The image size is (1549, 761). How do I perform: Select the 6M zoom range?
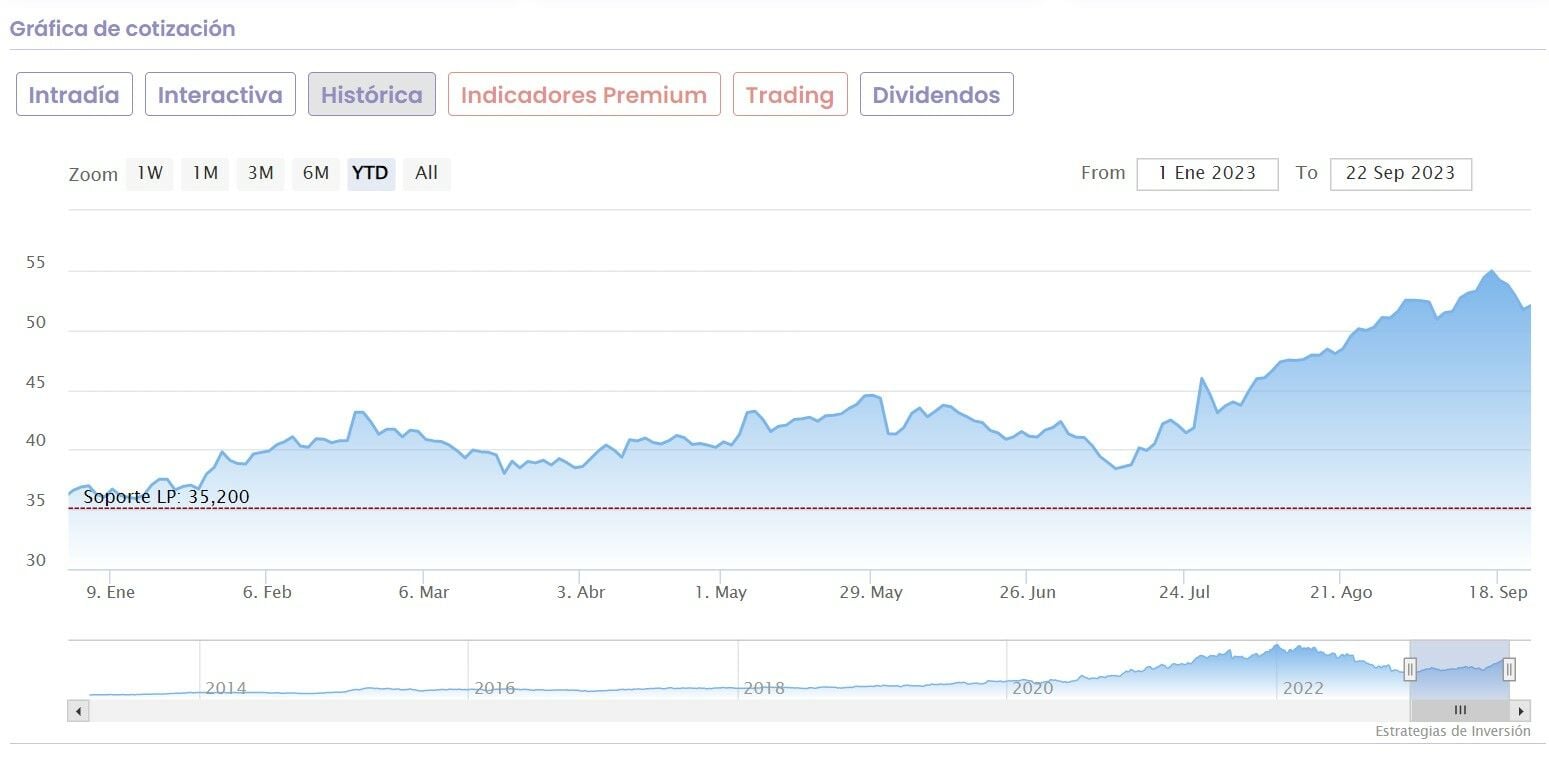316,173
